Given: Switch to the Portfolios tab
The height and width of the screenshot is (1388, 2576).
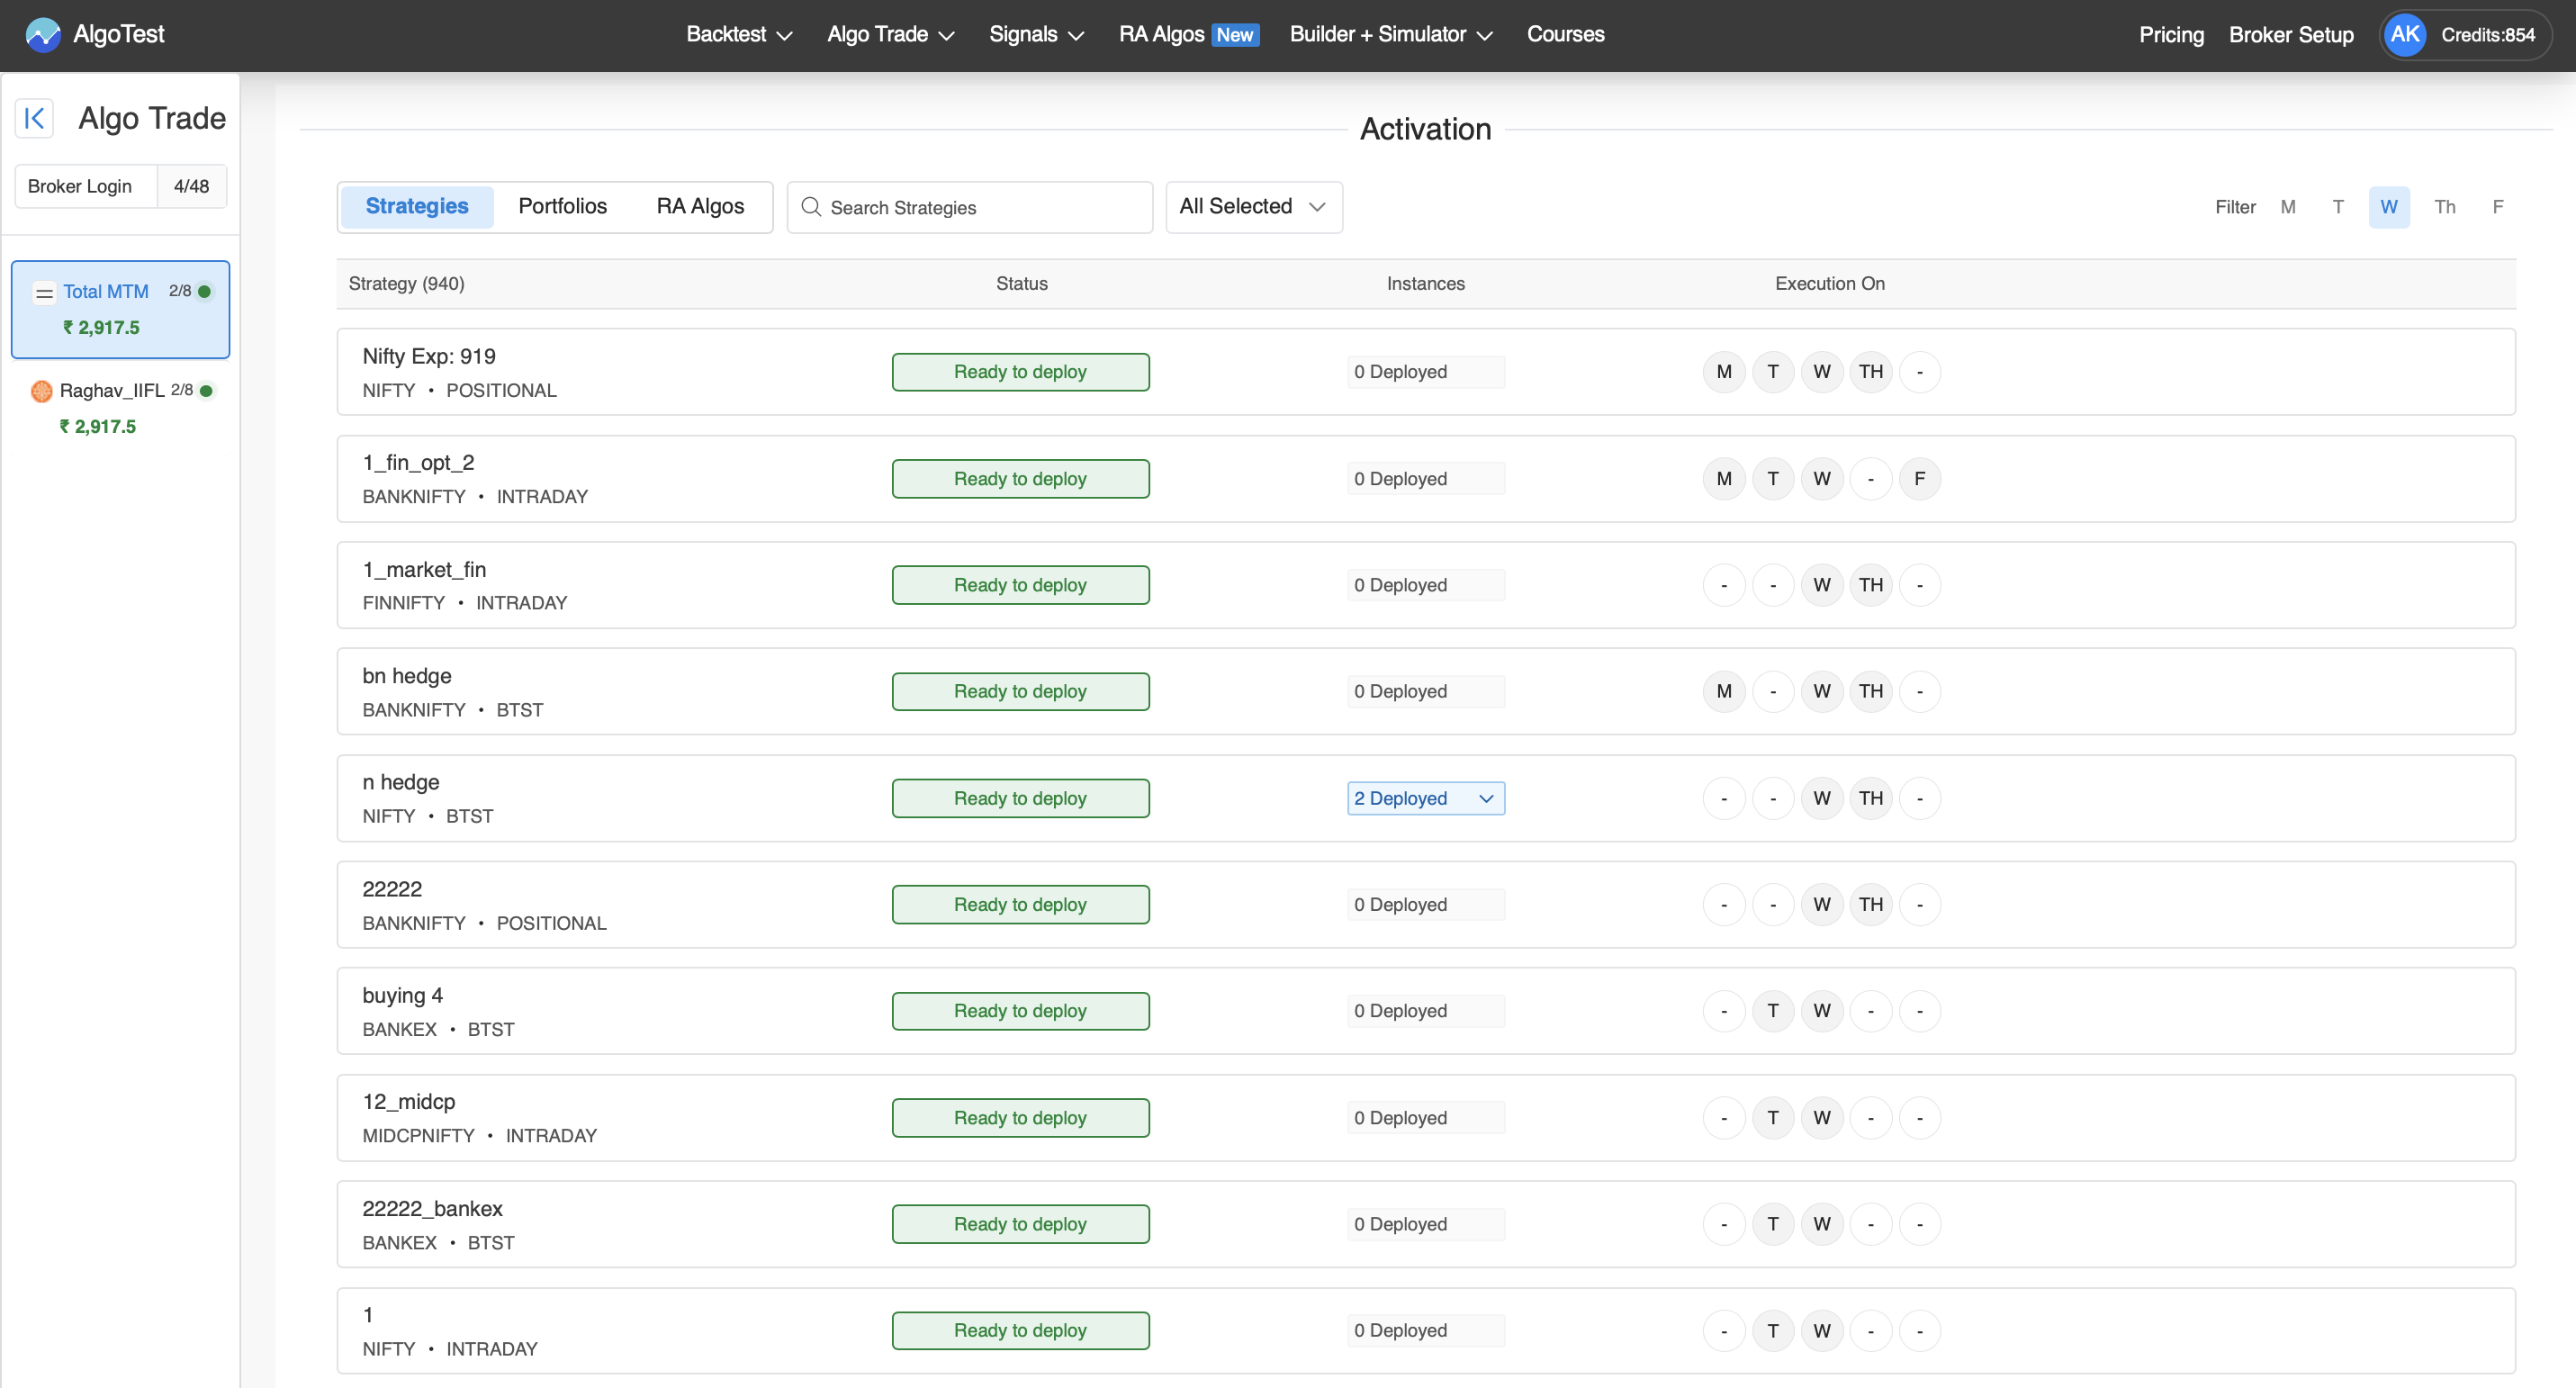Looking at the screenshot, I should point(562,207).
